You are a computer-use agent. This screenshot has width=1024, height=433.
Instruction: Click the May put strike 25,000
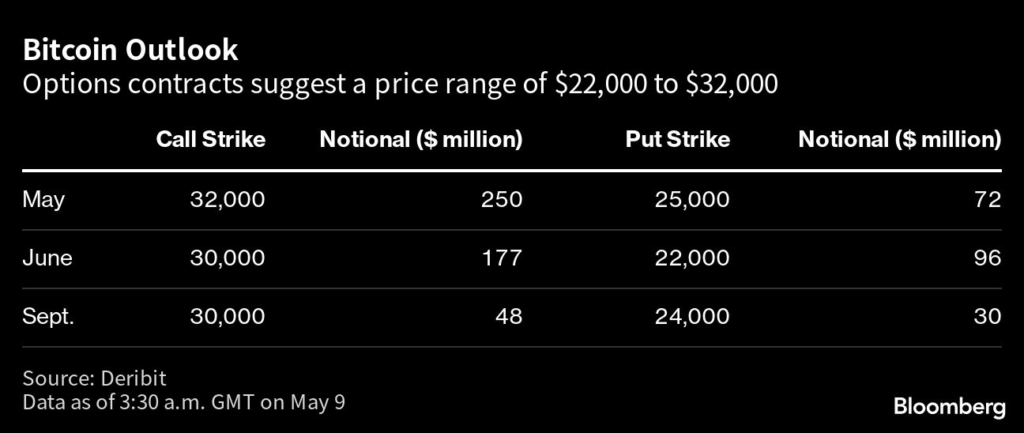[691, 199]
